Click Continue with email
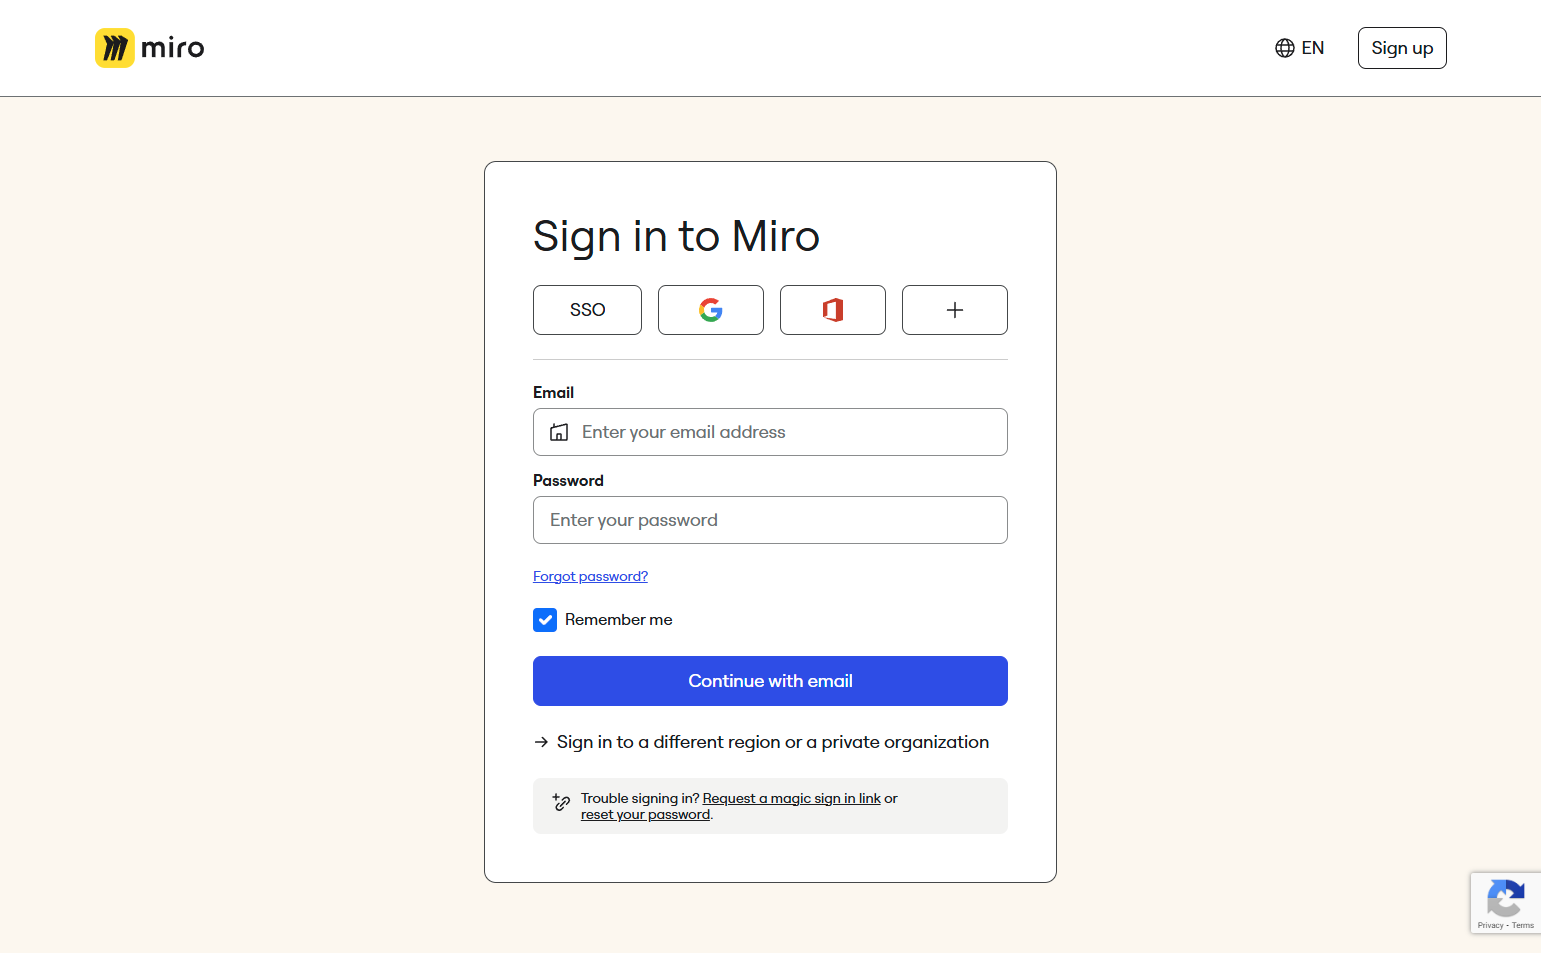 [770, 681]
